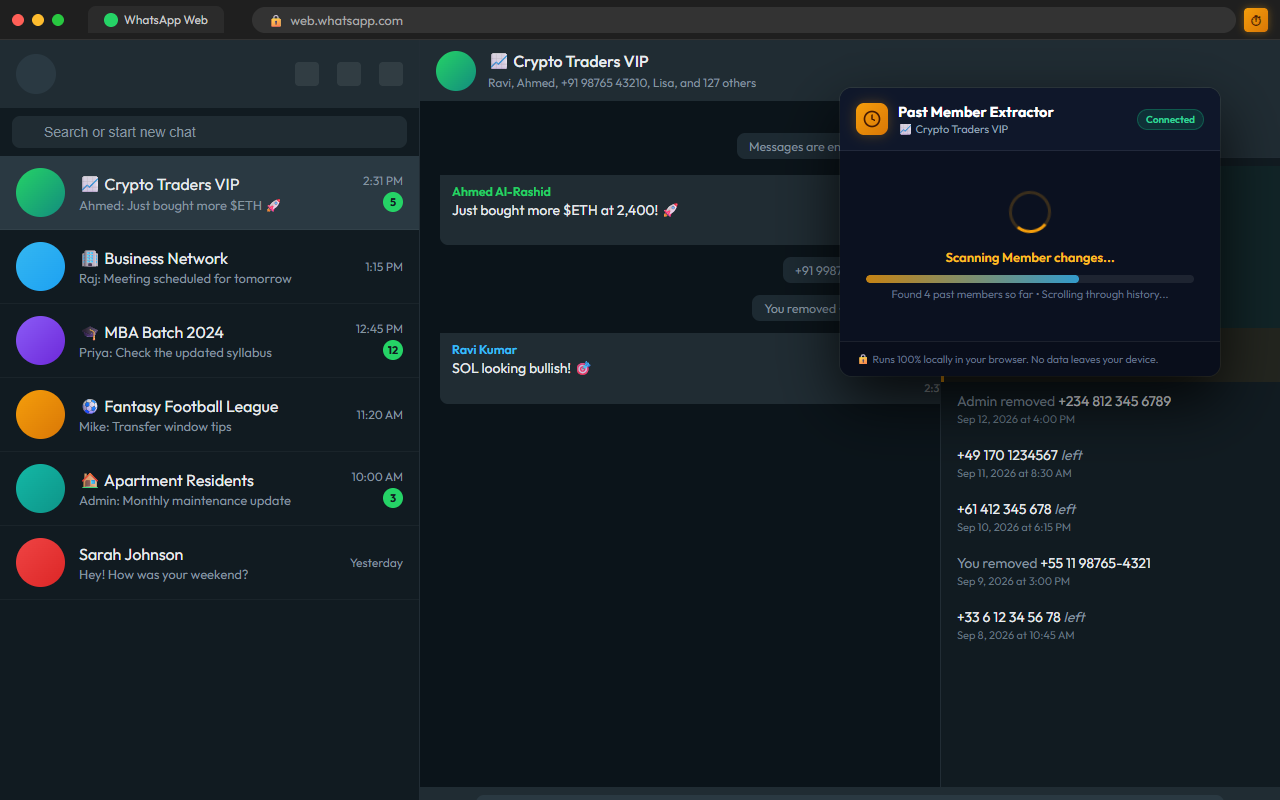Click the Apartment Residents chat avatar
Viewport: 1280px width, 800px height.
40,489
